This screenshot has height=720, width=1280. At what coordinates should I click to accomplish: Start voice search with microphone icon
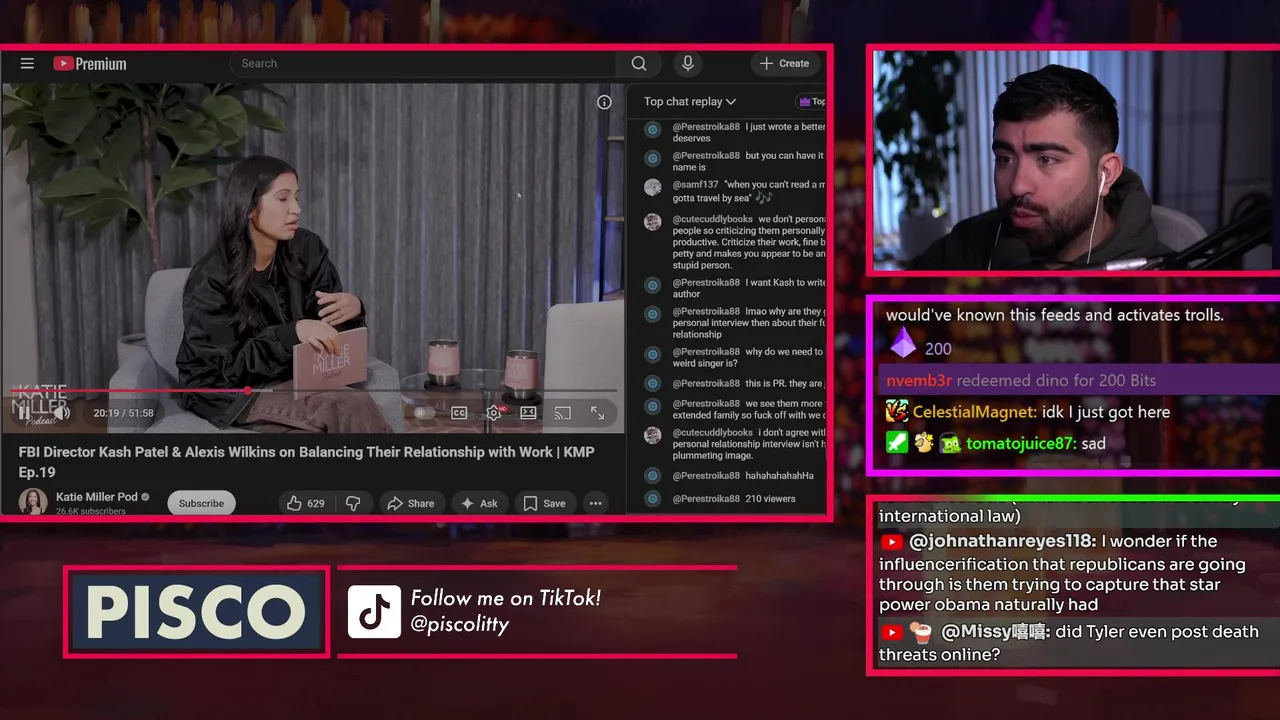(x=688, y=63)
